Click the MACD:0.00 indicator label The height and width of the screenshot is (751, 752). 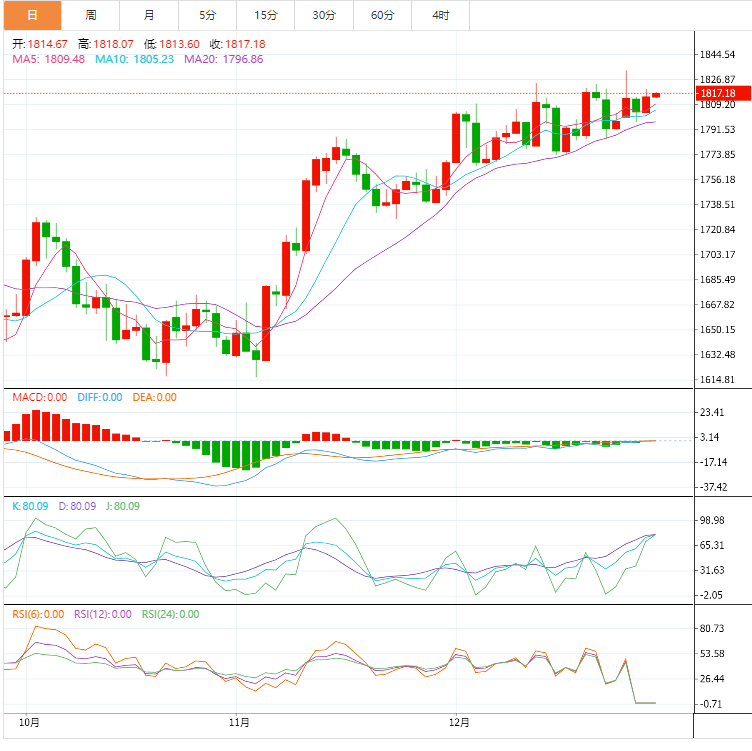click(x=40, y=397)
